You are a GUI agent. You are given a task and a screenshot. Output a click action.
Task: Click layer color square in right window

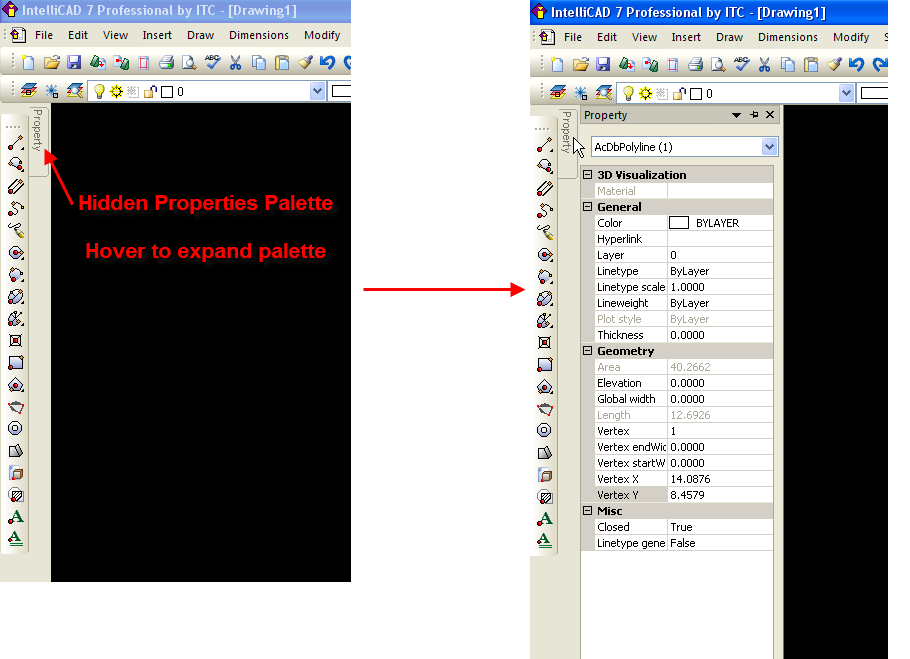(696, 93)
